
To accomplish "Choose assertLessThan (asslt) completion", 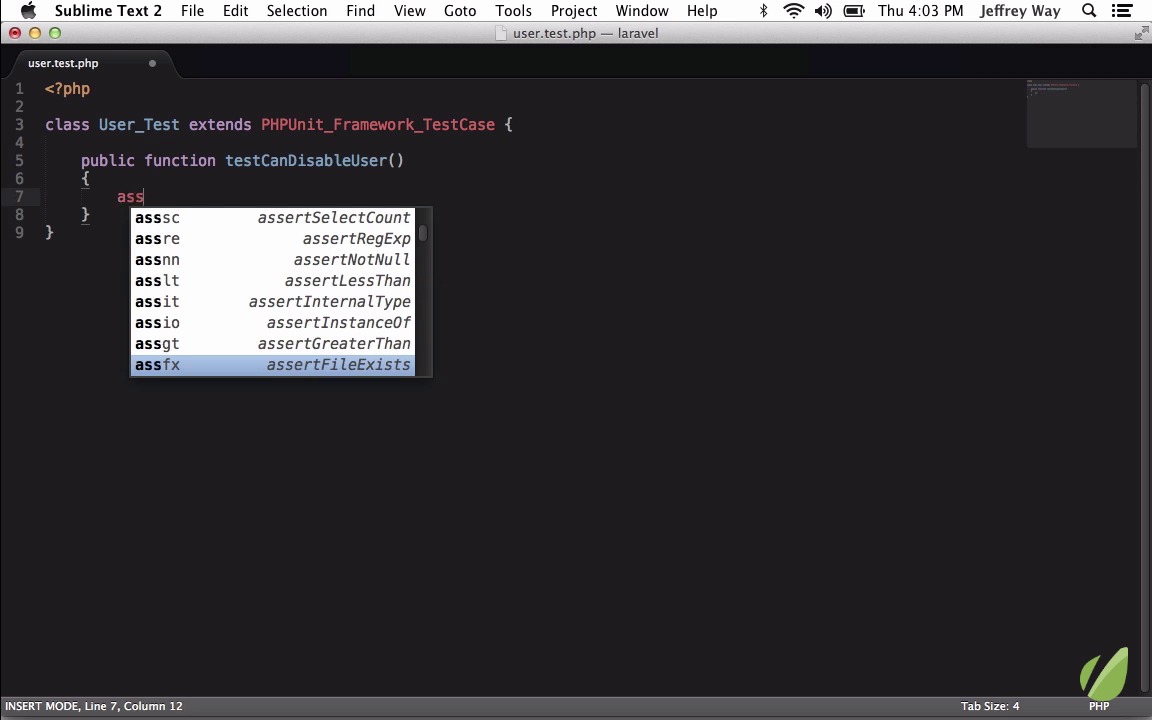I will 273,281.
